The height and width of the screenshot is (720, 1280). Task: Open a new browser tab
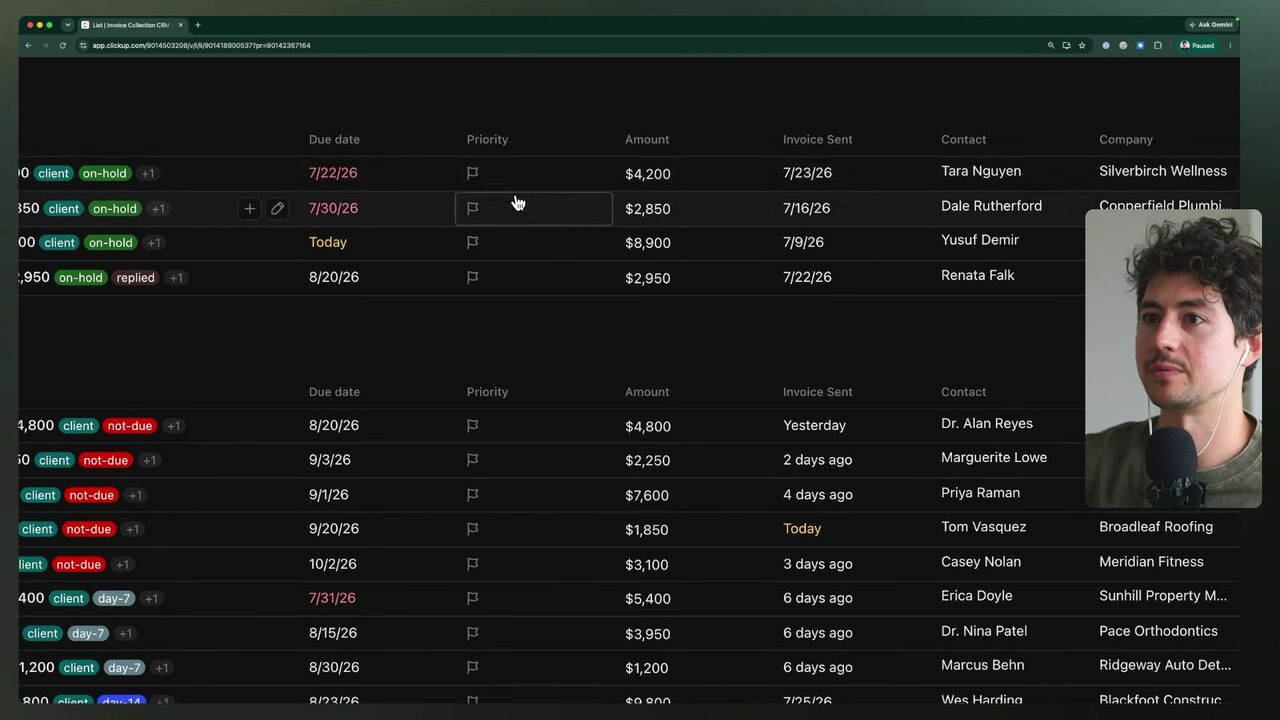(x=198, y=25)
